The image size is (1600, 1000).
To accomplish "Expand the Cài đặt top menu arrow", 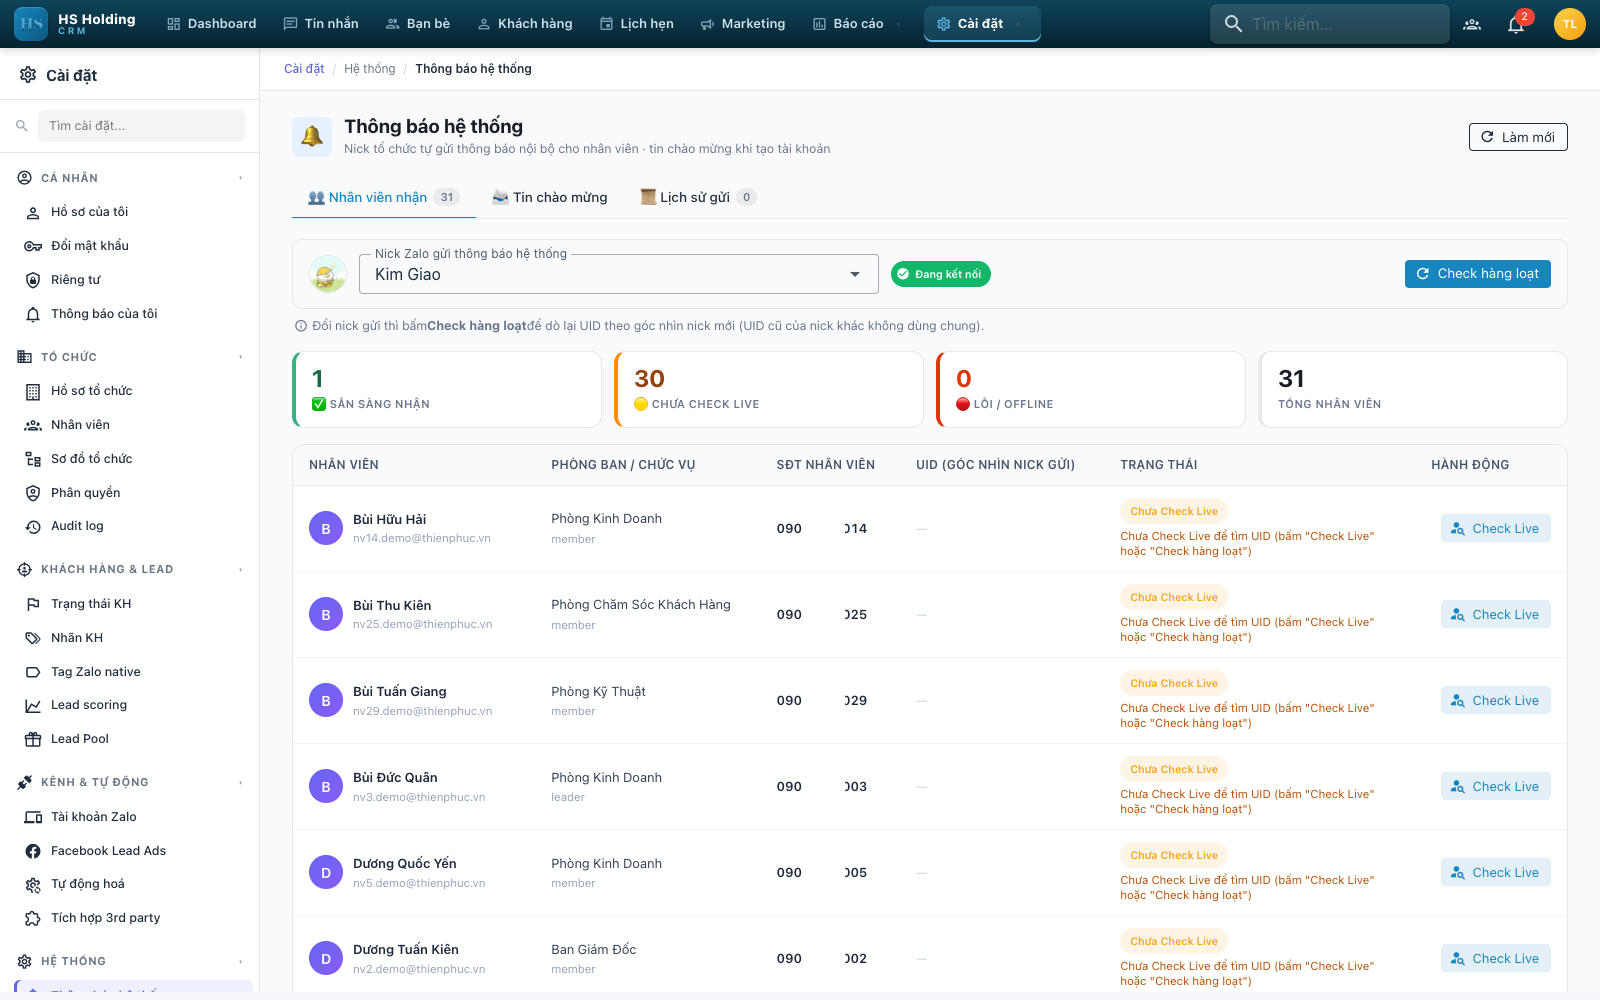I will (1018, 24).
